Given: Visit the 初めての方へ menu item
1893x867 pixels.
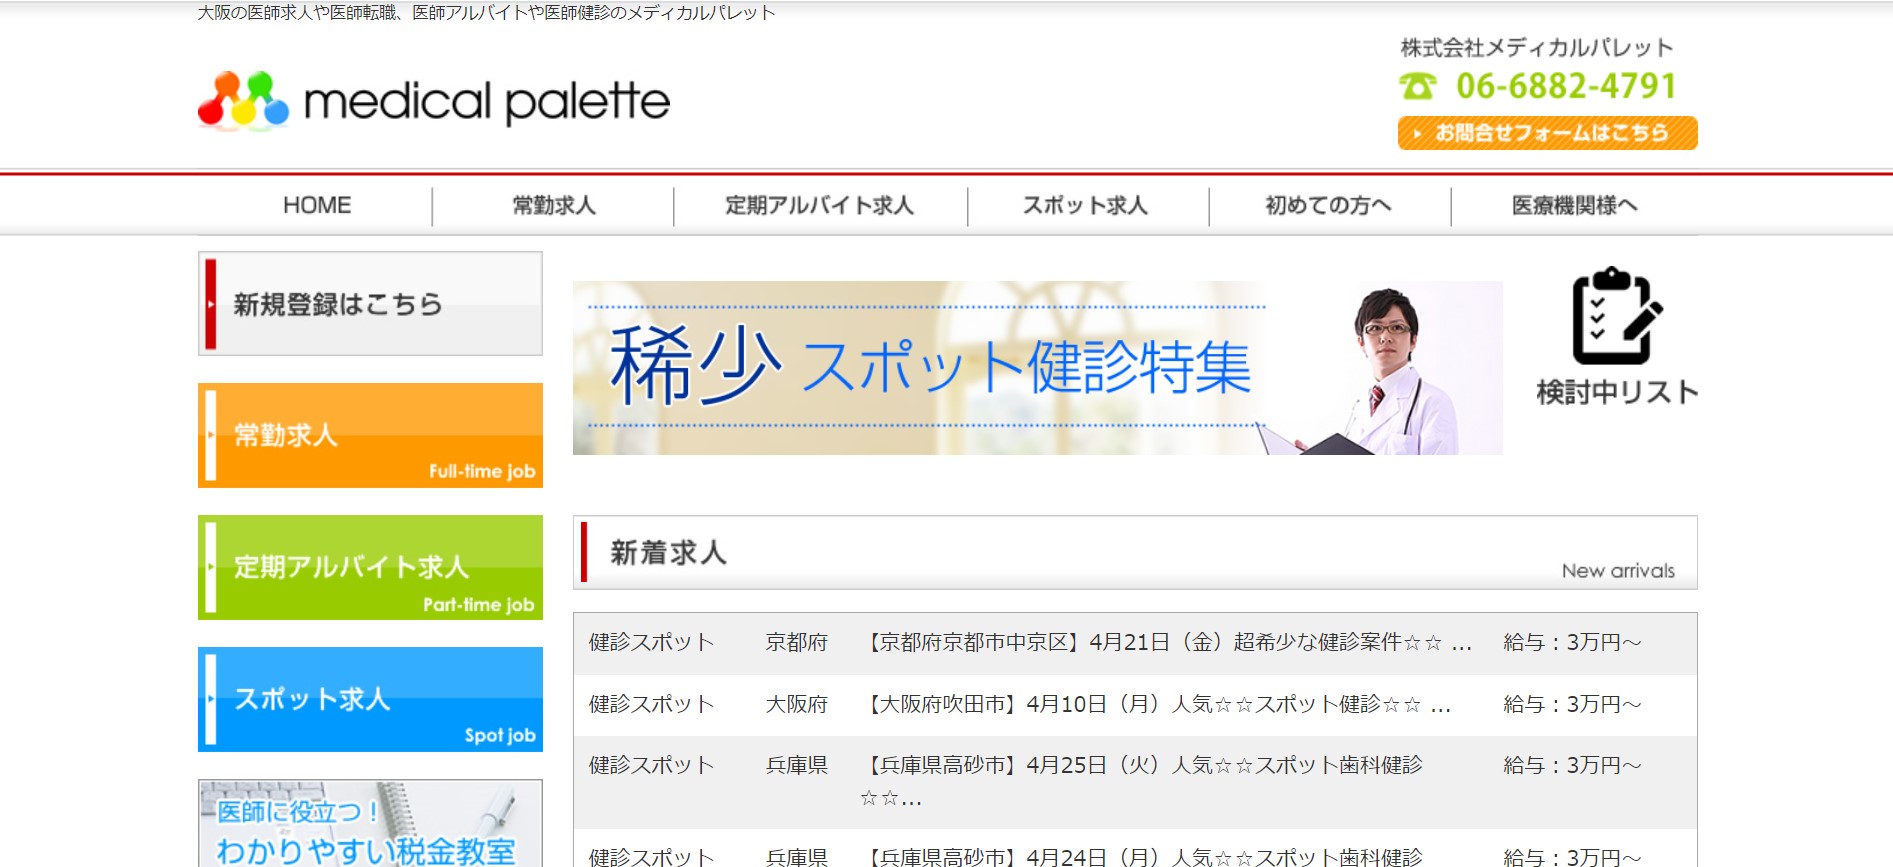Looking at the screenshot, I should pyautogui.click(x=1329, y=205).
